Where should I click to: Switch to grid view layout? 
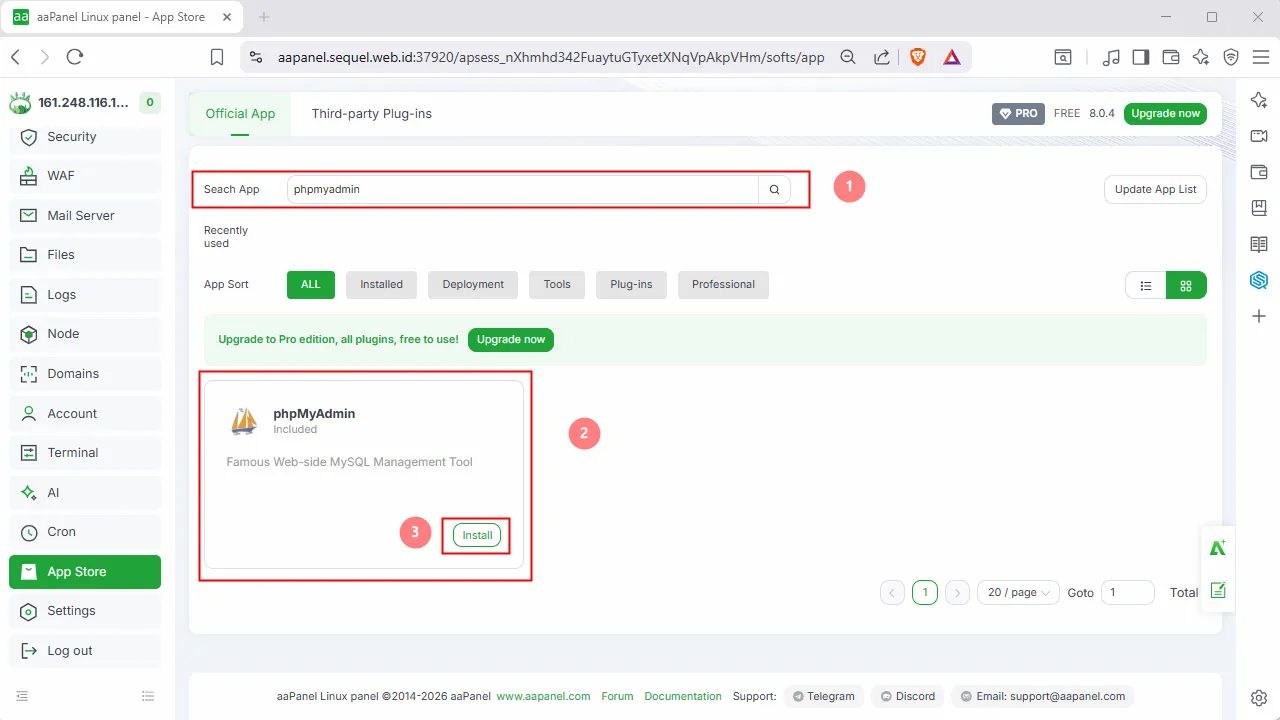tap(1186, 285)
